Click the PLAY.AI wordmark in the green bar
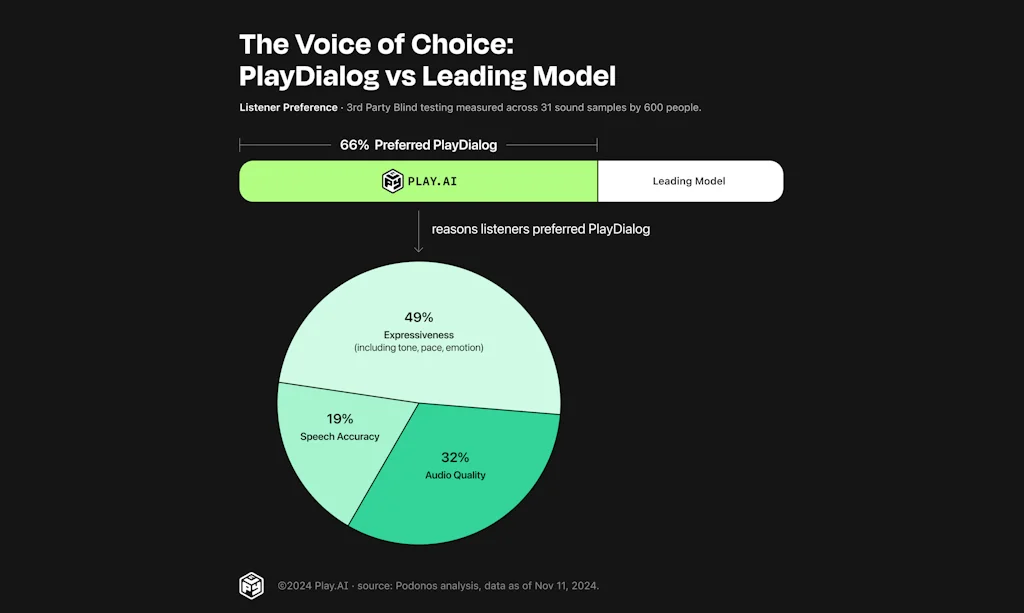Viewport: 1024px width, 613px height. coord(432,182)
